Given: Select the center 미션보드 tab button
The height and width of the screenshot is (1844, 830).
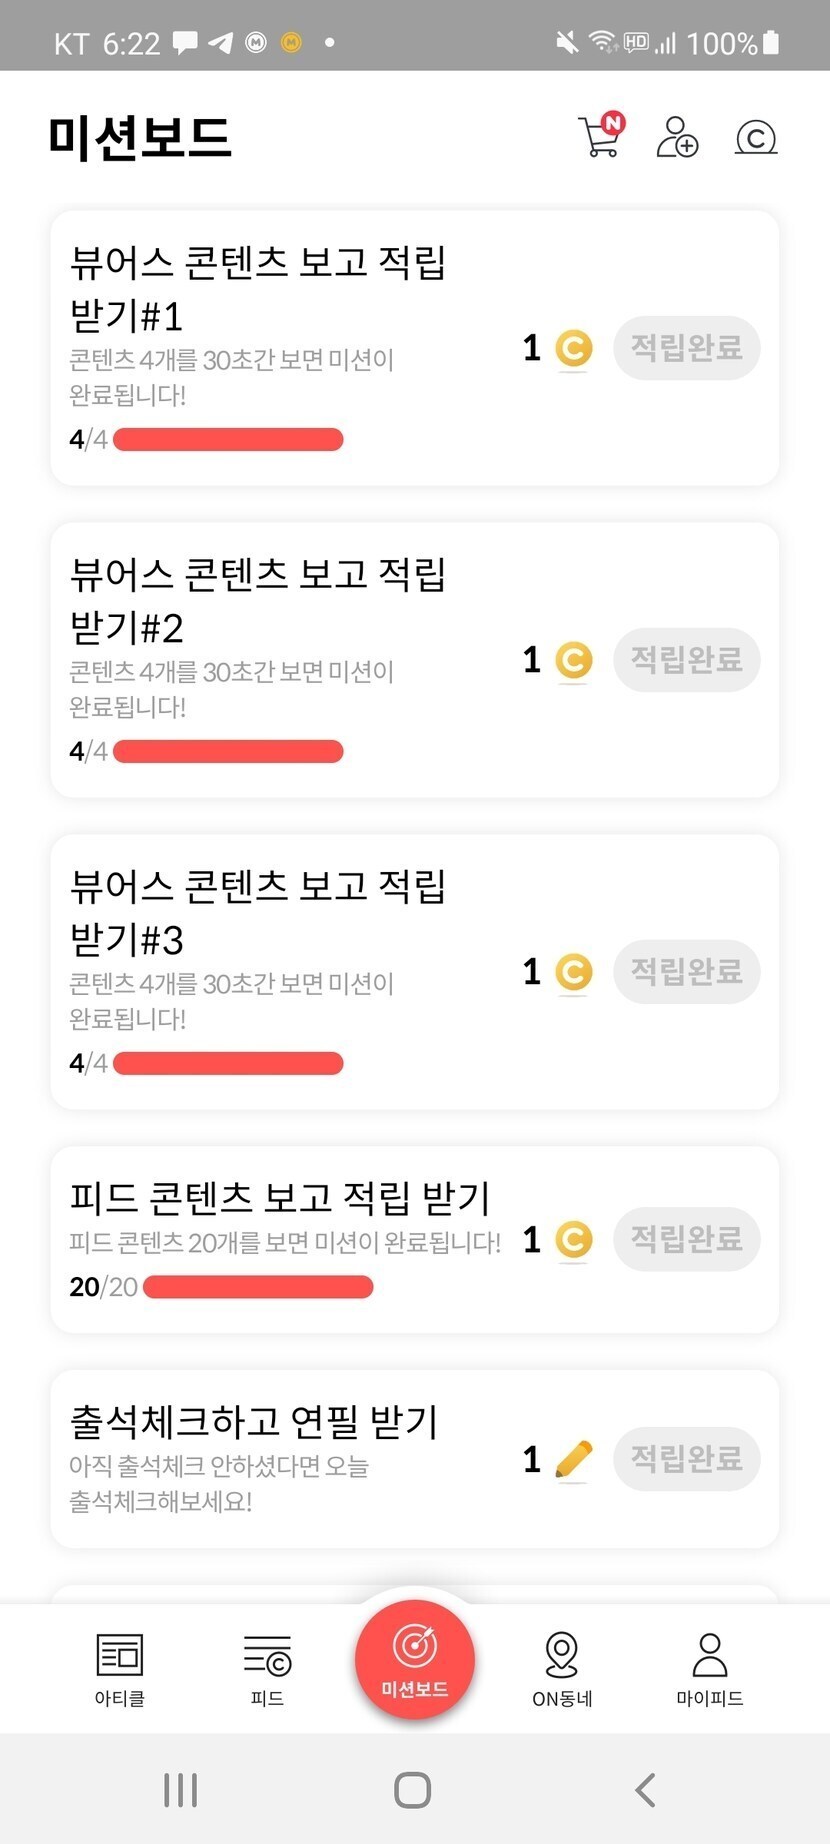Looking at the screenshot, I should point(415,1660).
